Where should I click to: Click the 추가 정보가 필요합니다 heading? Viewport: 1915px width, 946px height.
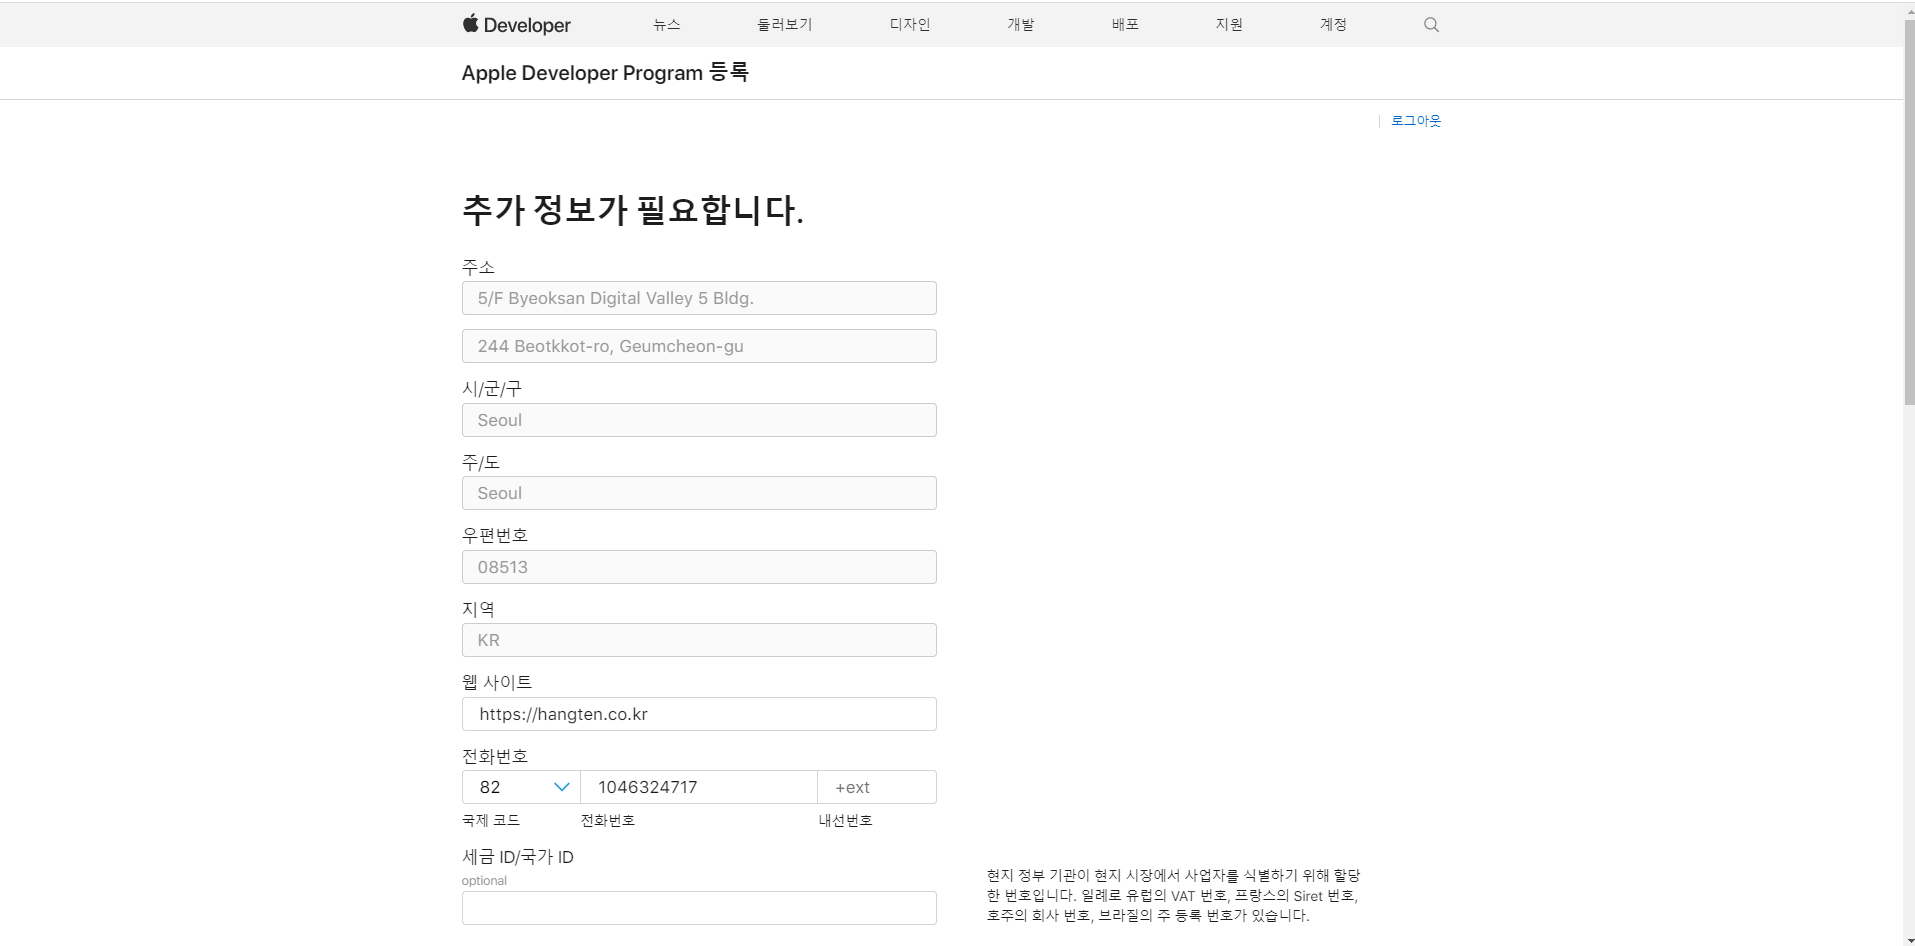[632, 210]
